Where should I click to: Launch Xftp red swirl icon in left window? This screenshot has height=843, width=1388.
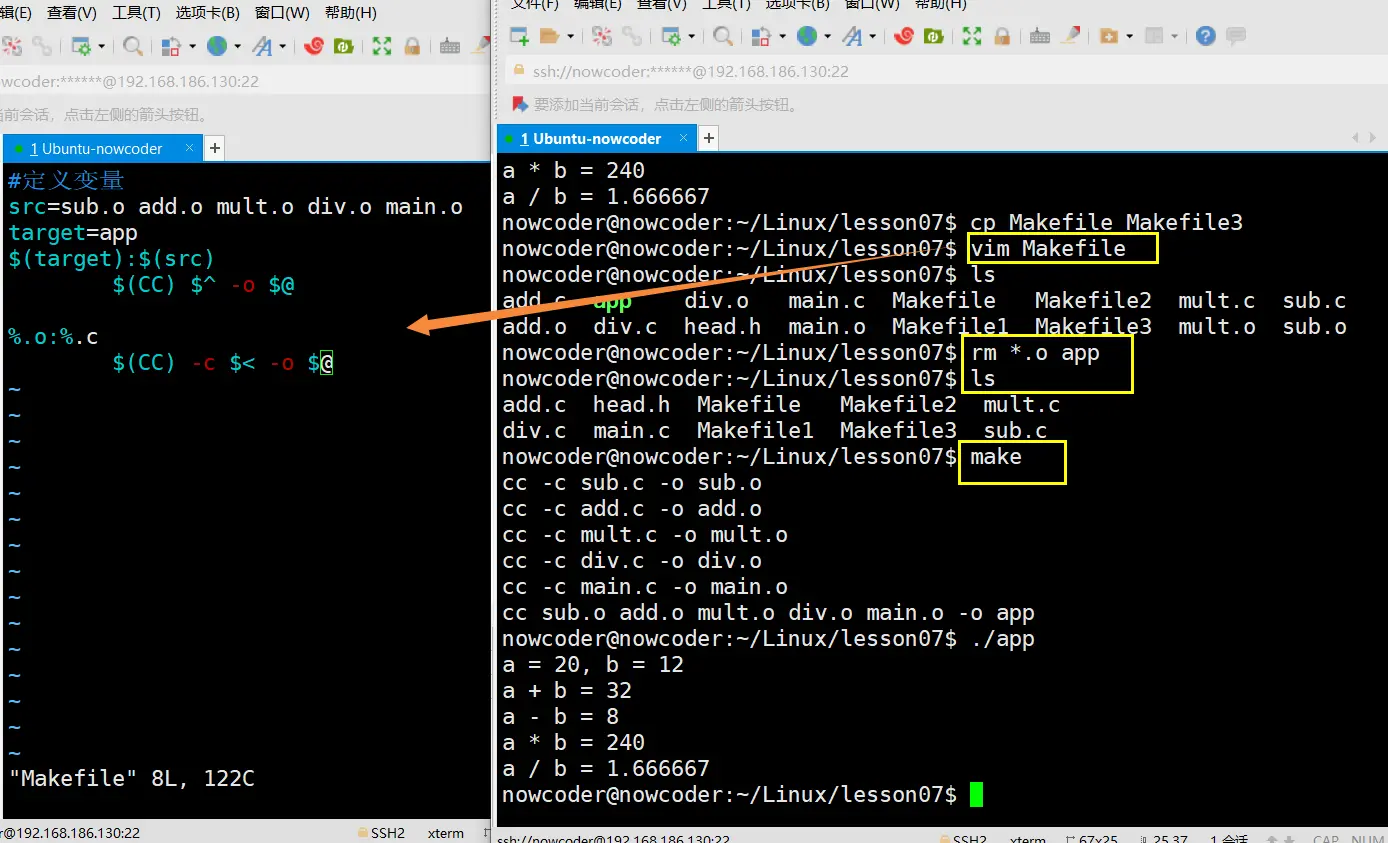(x=314, y=46)
